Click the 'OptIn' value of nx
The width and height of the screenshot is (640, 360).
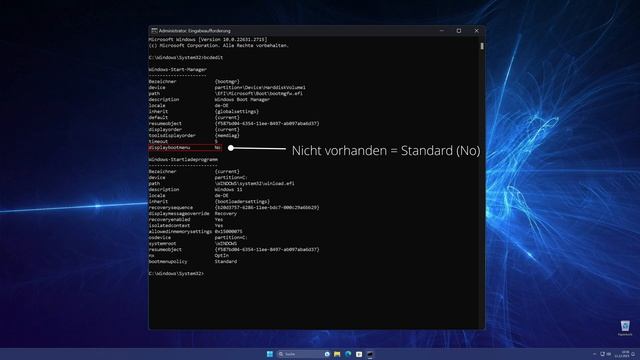(x=222, y=256)
